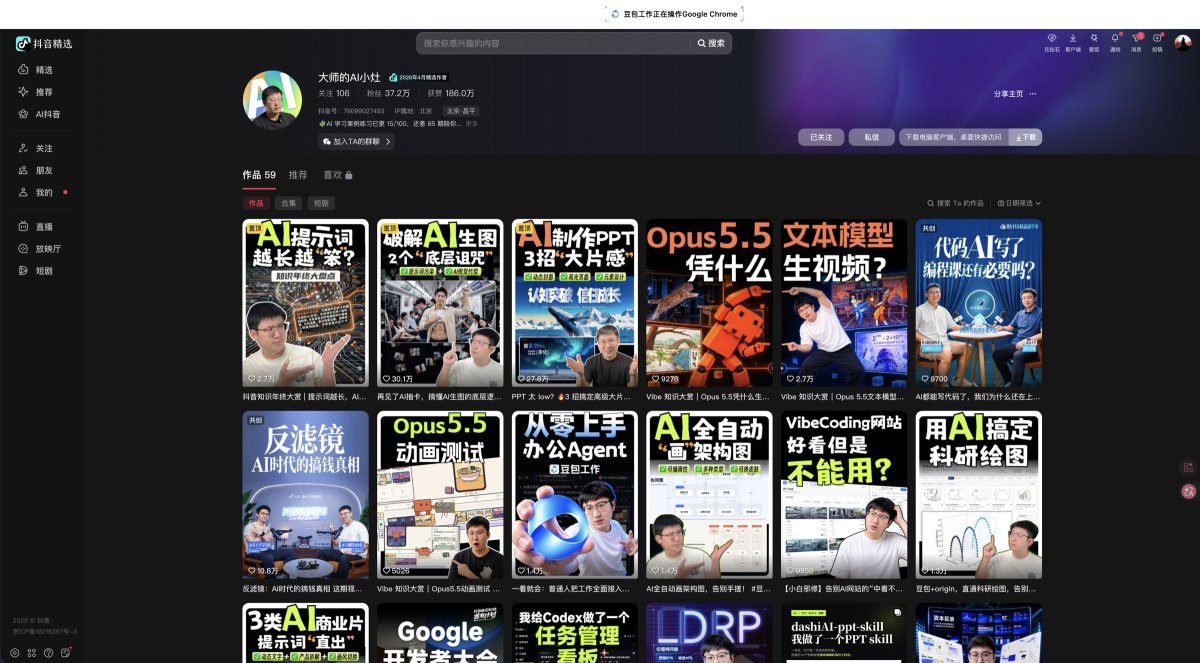Open the settings gear in sidebar footer
The image size is (1200, 663).
point(15,653)
